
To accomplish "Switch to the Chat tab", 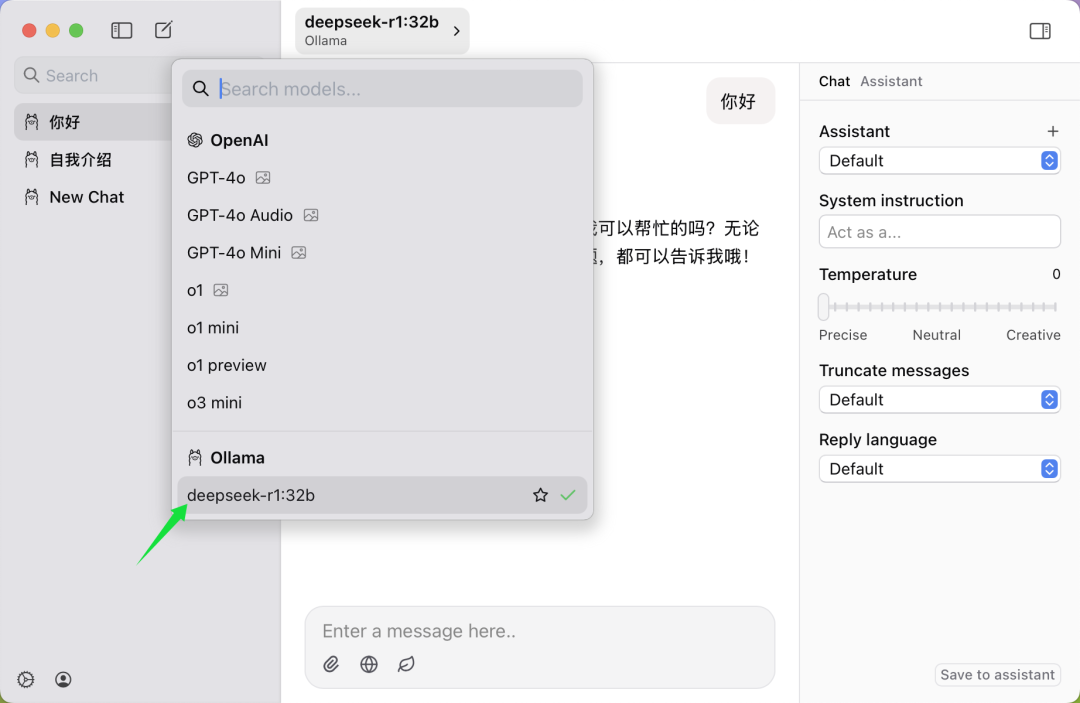I will pos(834,81).
